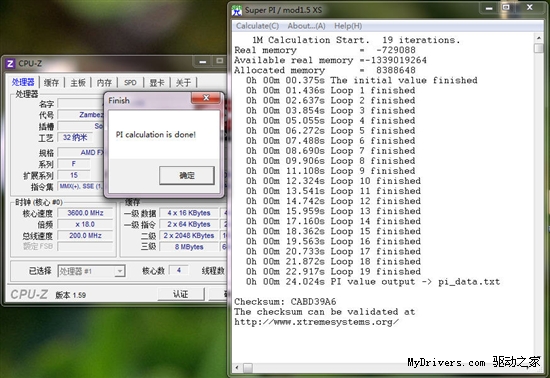Click the '1M Calculation Start. 19 iterations.' line
The height and width of the screenshot is (378, 550).
coord(356,40)
